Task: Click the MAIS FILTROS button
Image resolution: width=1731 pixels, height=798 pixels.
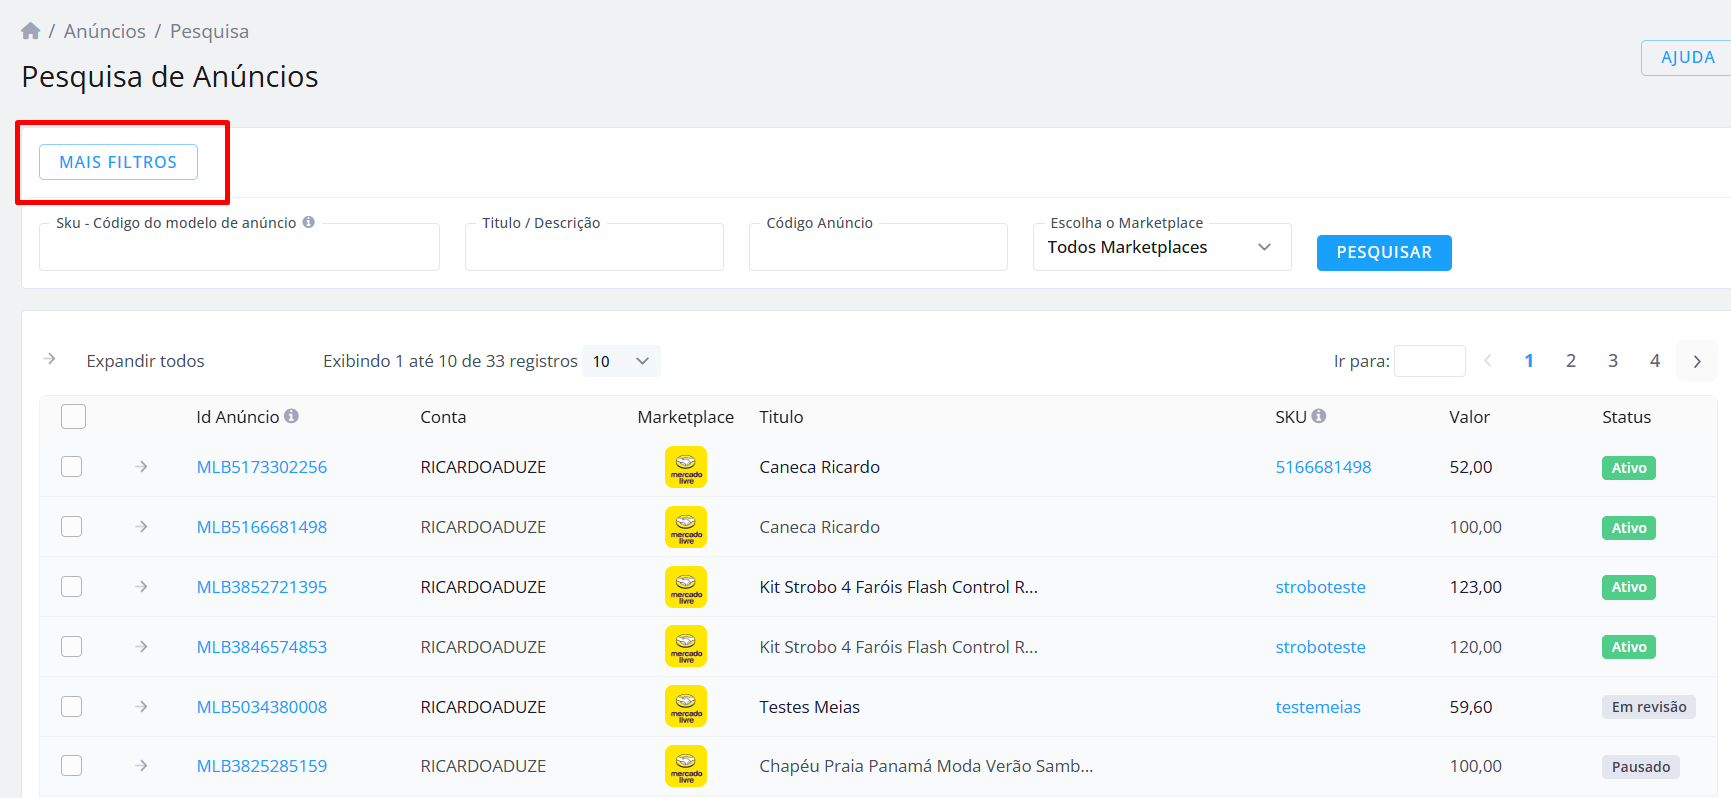Action: coord(118,162)
